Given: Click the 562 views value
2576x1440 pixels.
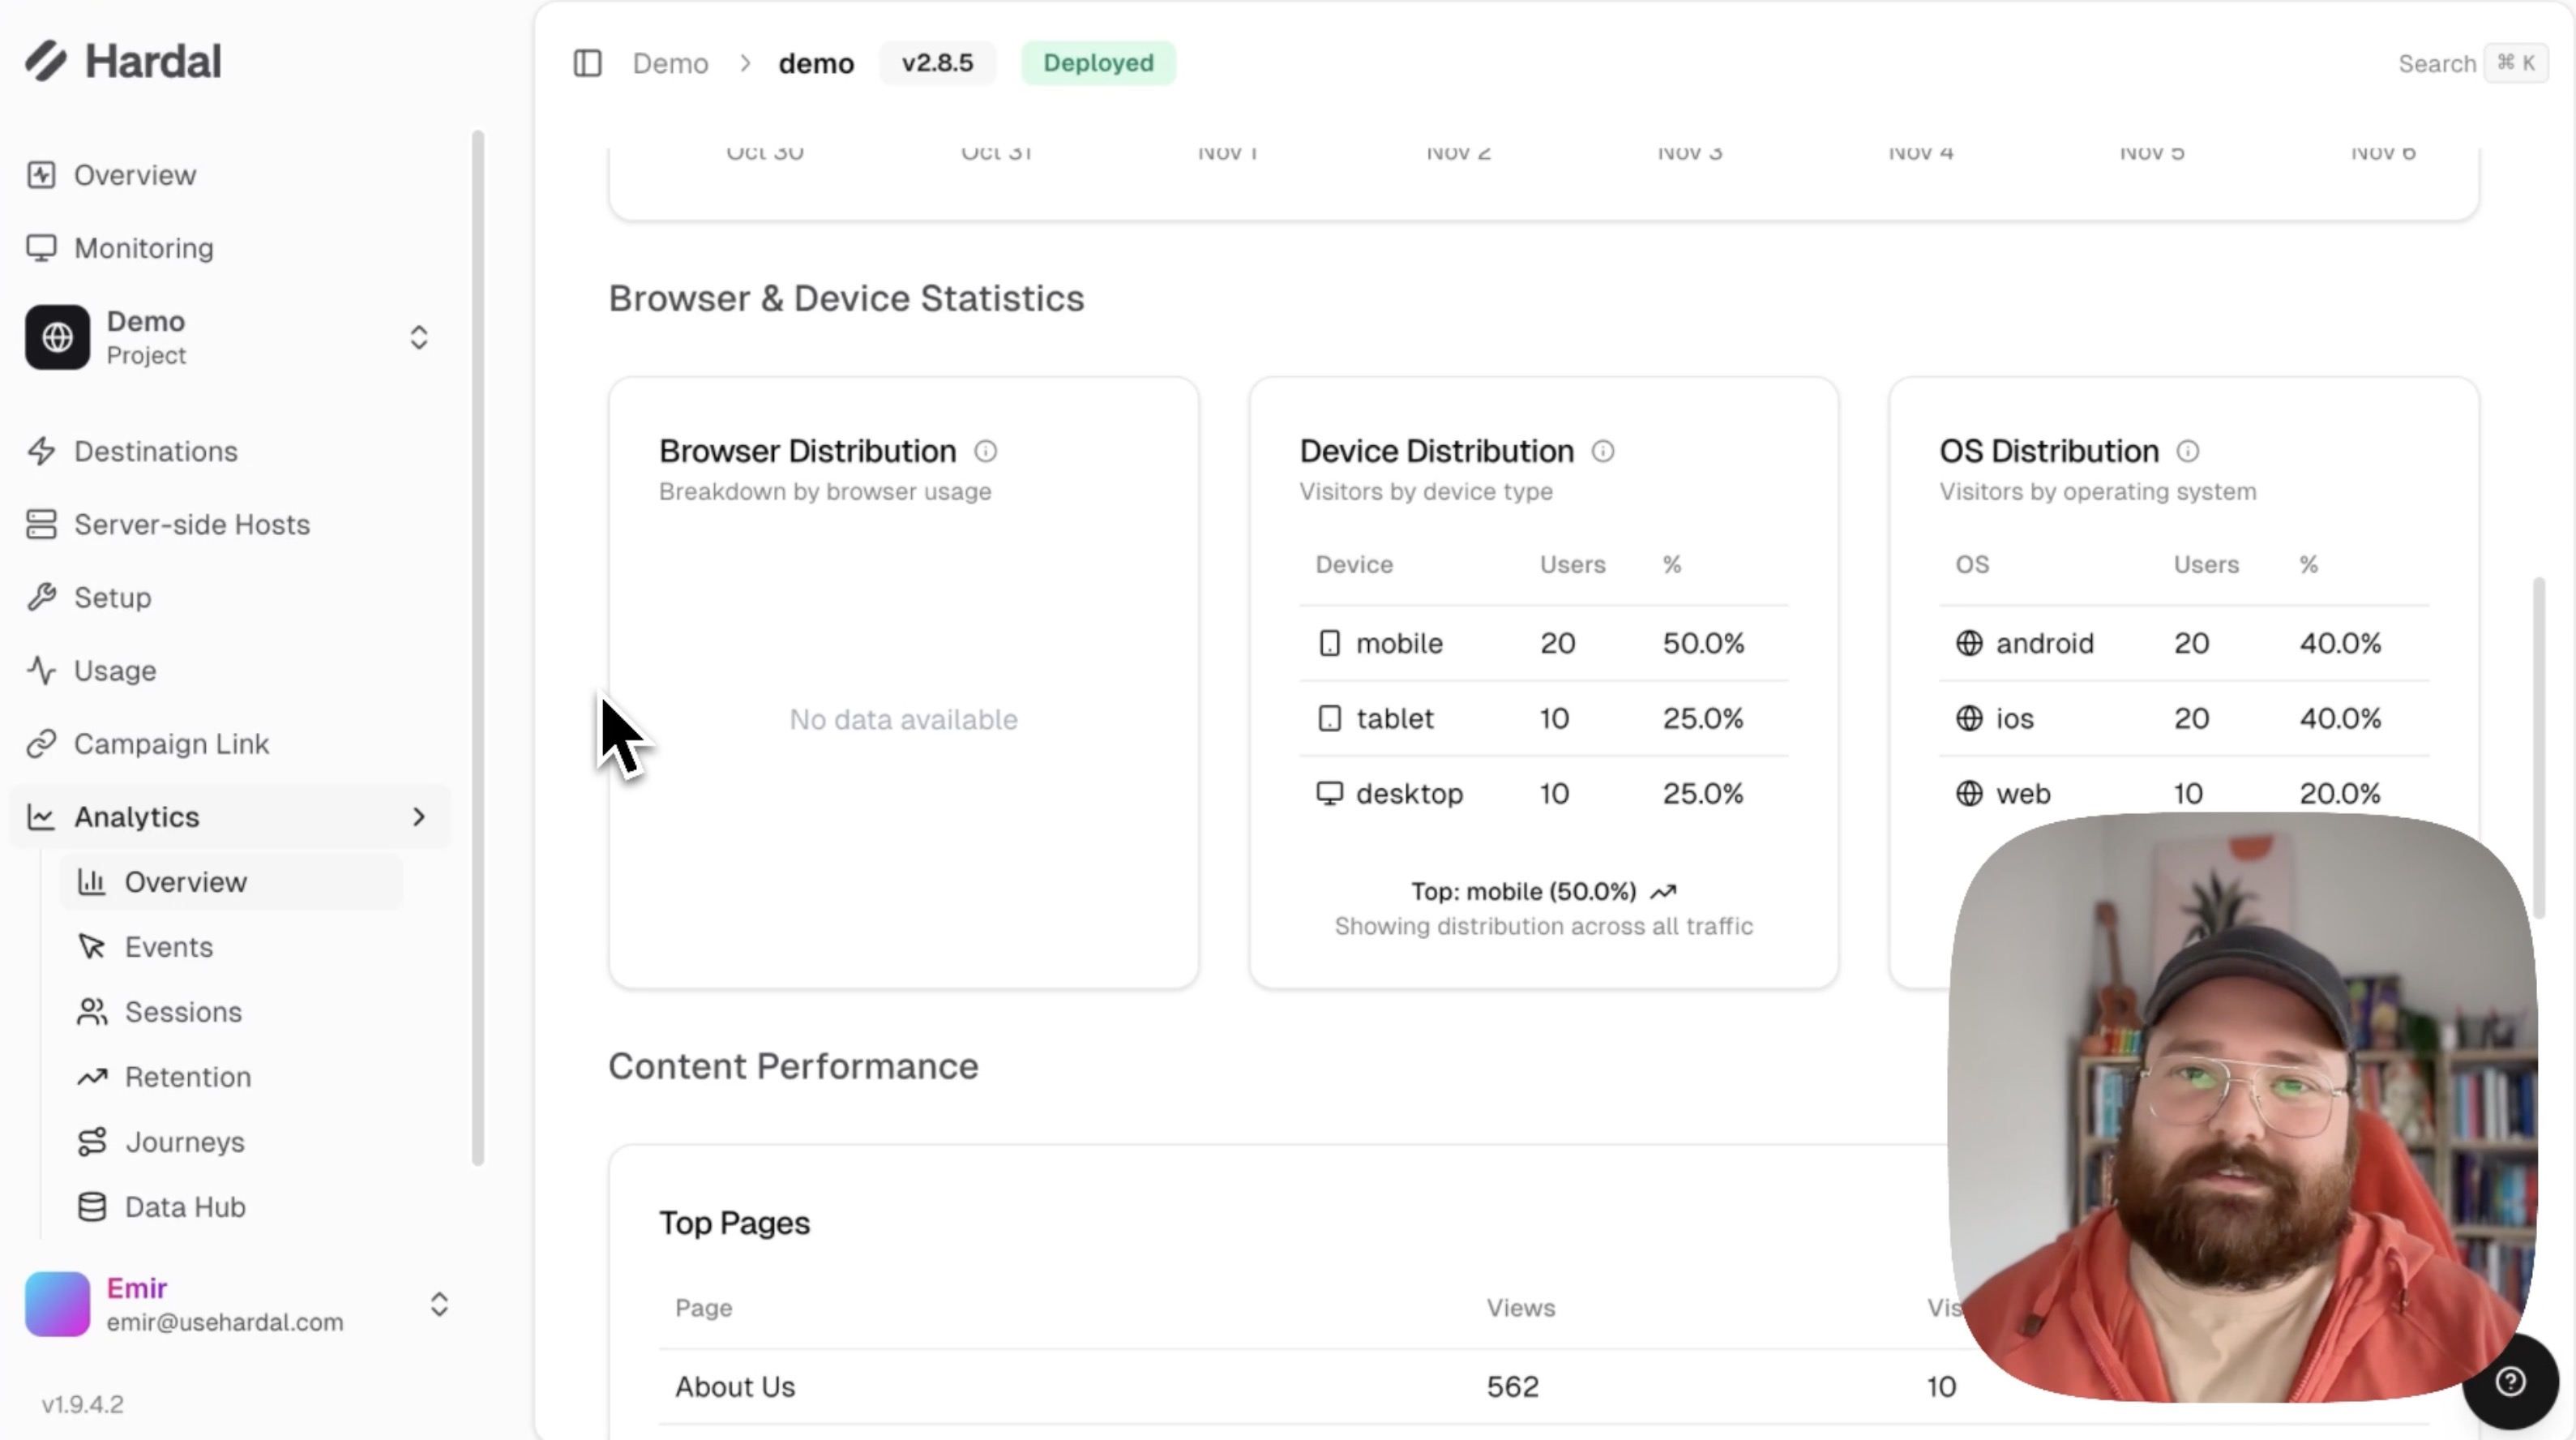Looking at the screenshot, I should tap(1512, 1387).
